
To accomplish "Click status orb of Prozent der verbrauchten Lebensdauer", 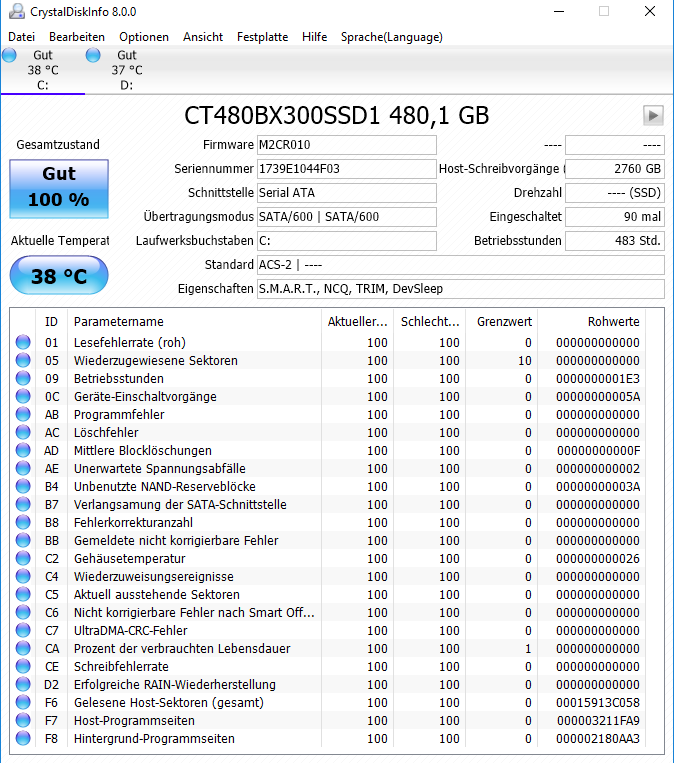I will (x=23, y=648).
